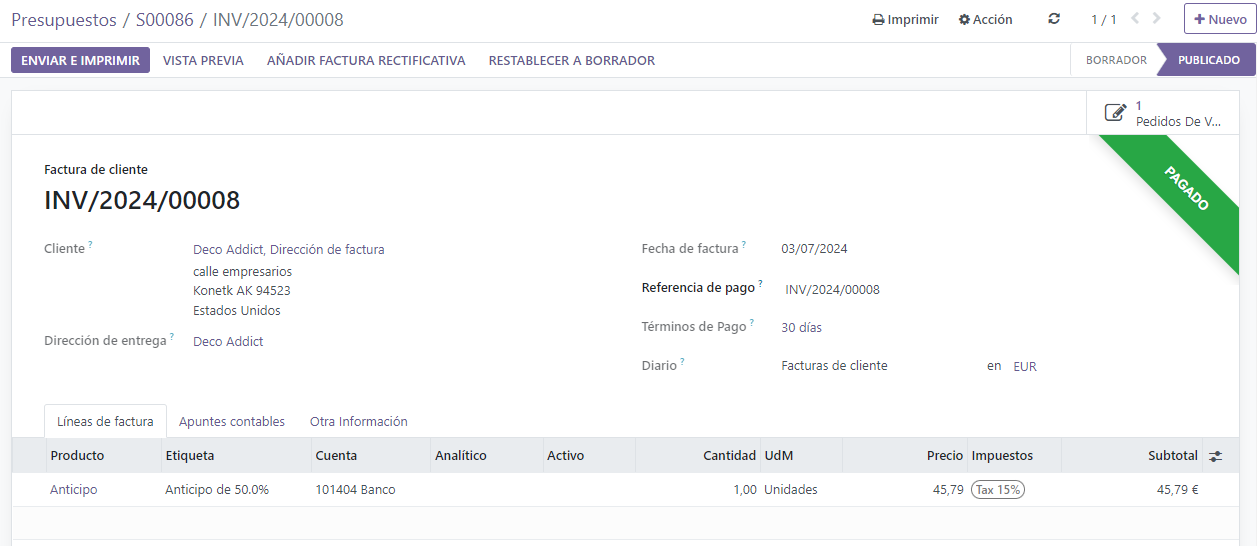1257x546 pixels.
Task: Open the Otra Información tab
Action: point(358,422)
